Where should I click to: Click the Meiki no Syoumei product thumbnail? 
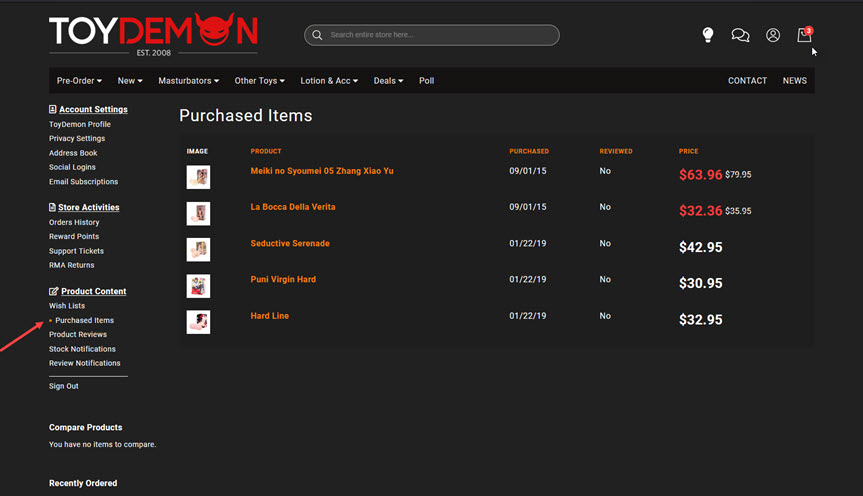click(x=198, y=177)
